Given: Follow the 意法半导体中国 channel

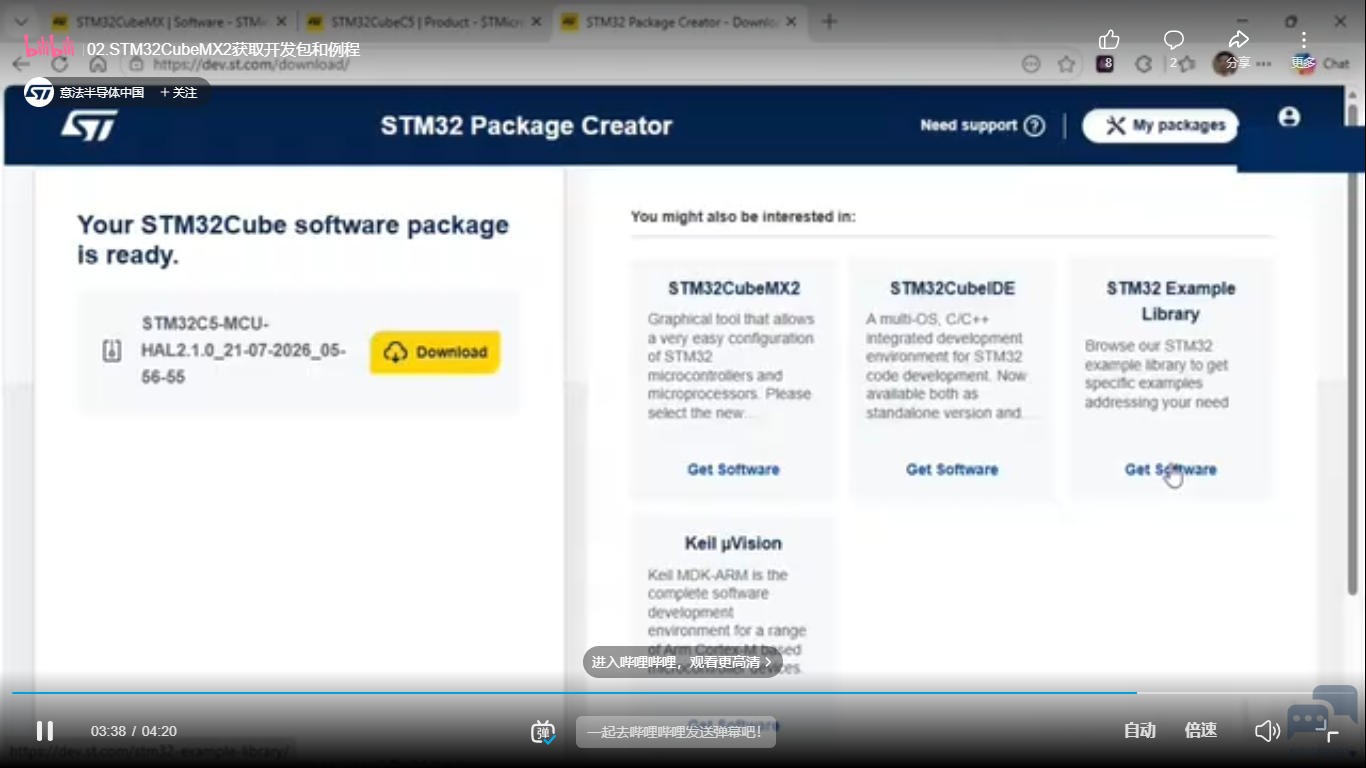Looking at the screenshot, I should 179,93.
